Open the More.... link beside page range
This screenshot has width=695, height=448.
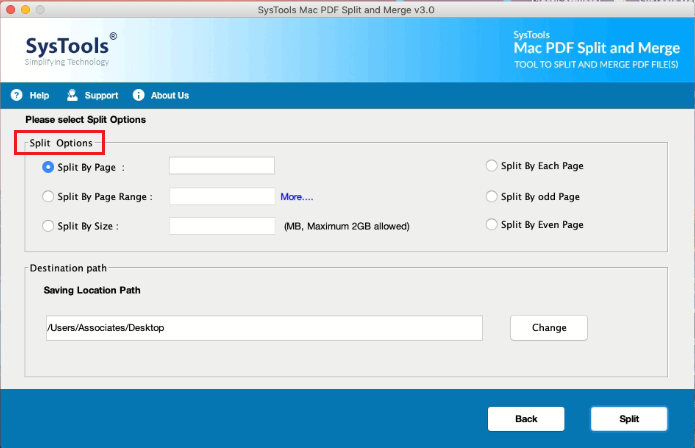(296, 197)
